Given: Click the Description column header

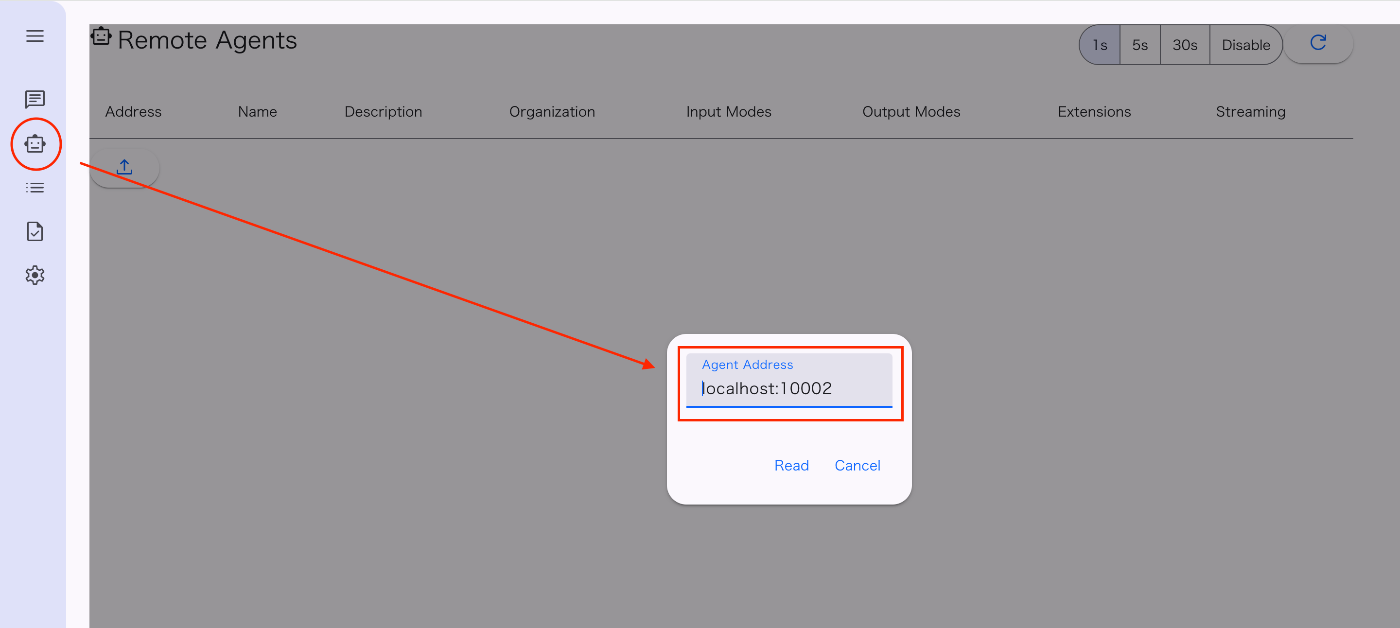Looking at the screenshot, I should point(383,112).
